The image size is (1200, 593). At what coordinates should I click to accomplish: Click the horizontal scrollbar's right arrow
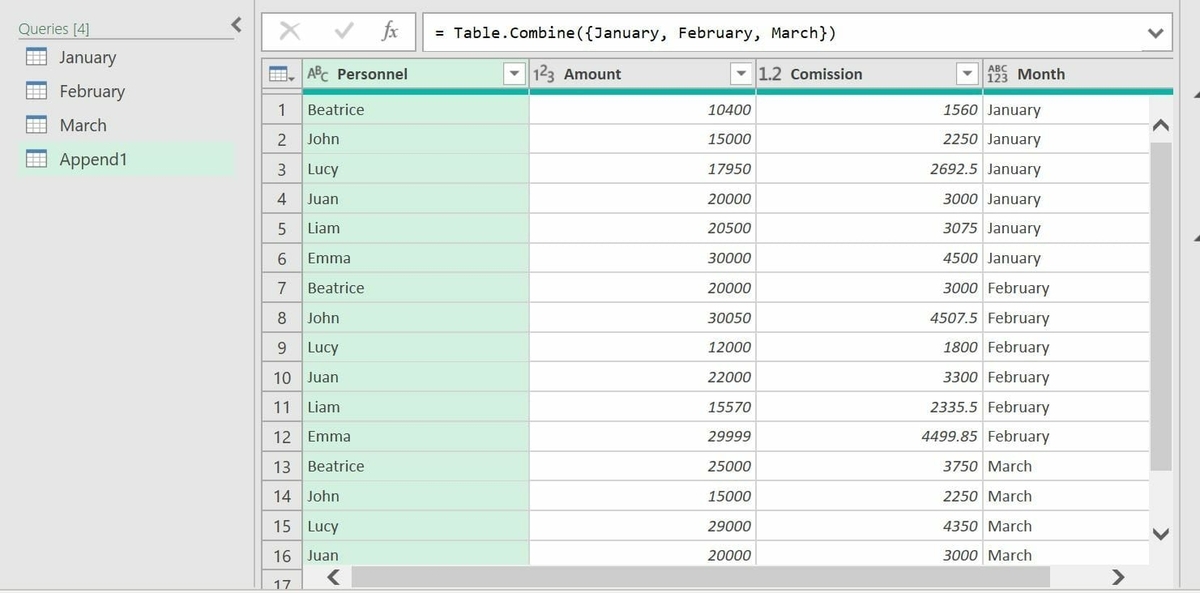tap(1118, 578)
